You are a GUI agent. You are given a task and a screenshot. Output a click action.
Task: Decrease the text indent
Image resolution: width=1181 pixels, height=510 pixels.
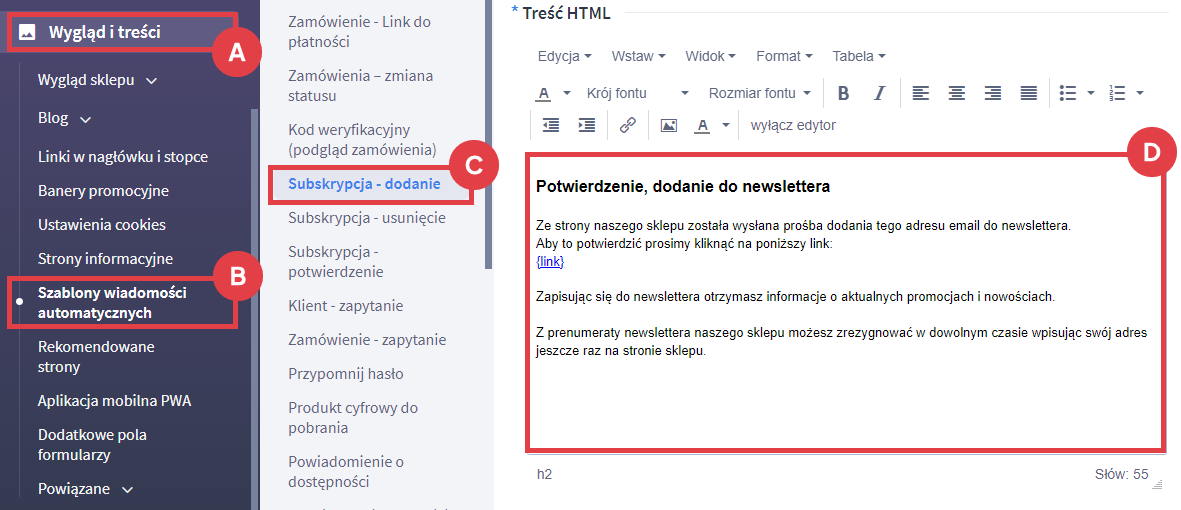tap(551, 125)
